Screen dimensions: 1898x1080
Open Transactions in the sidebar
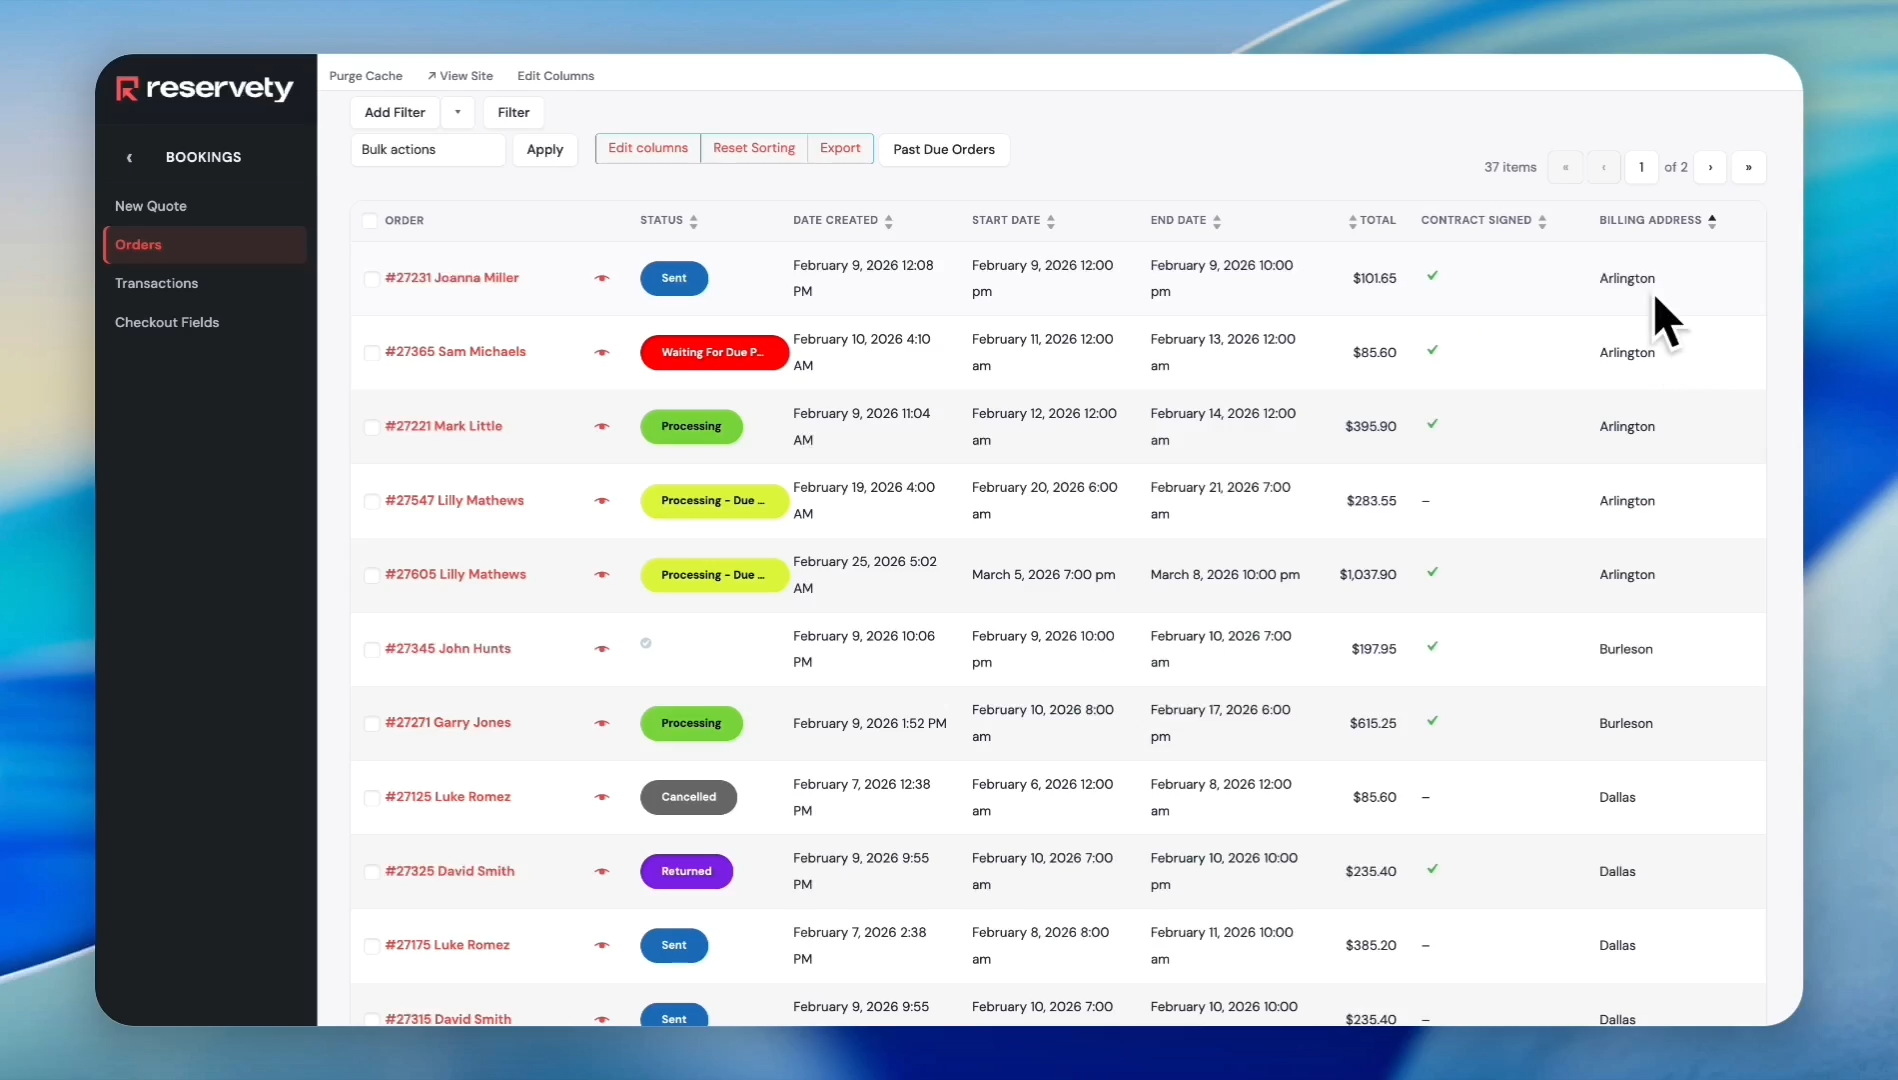[x=156, y=283]
